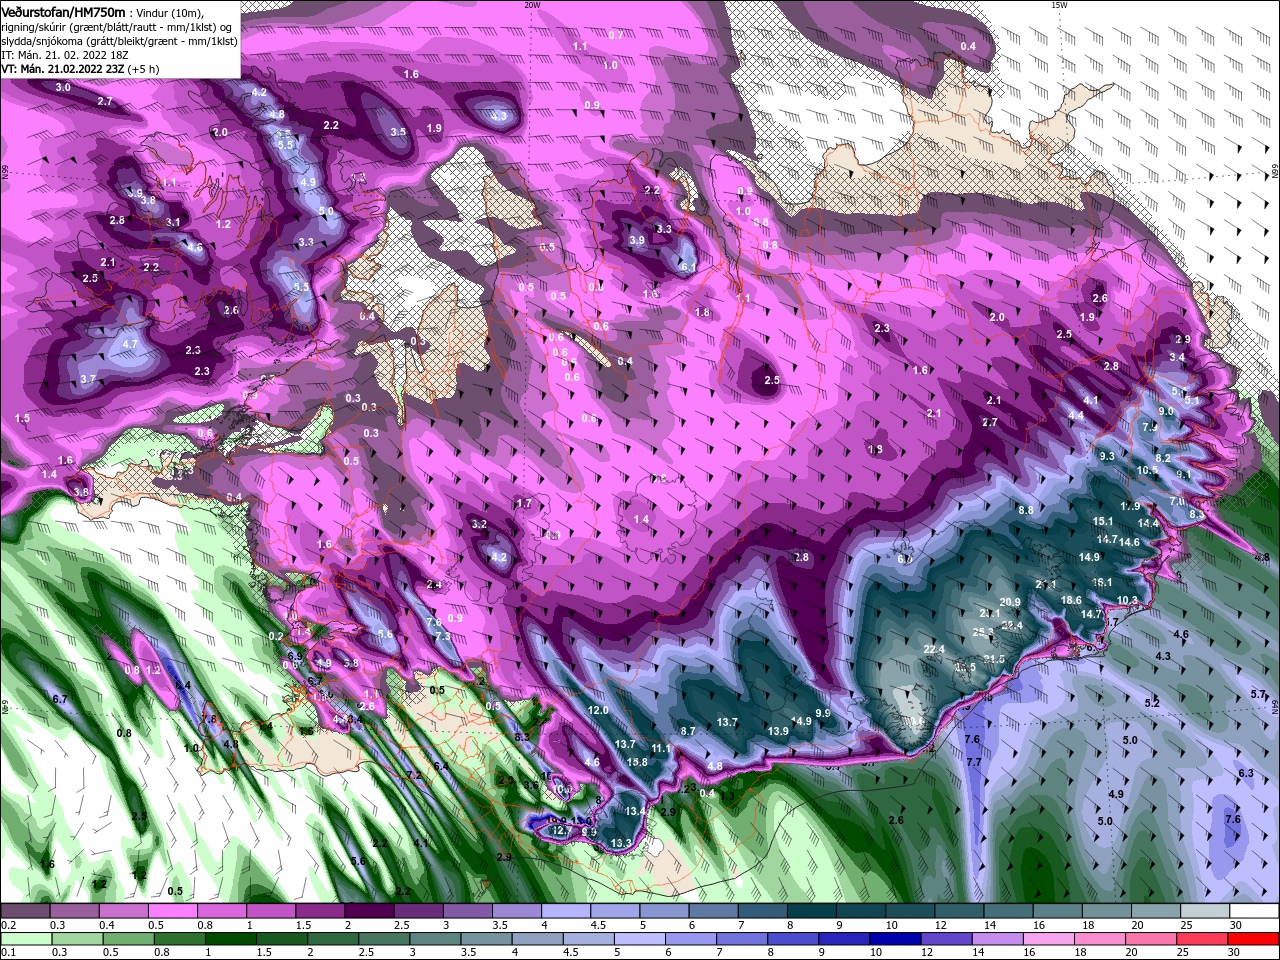Viewport: 1280px width, 960px height.
Task: Click the 18.6 value on the map
Action: click(1071, 600)
